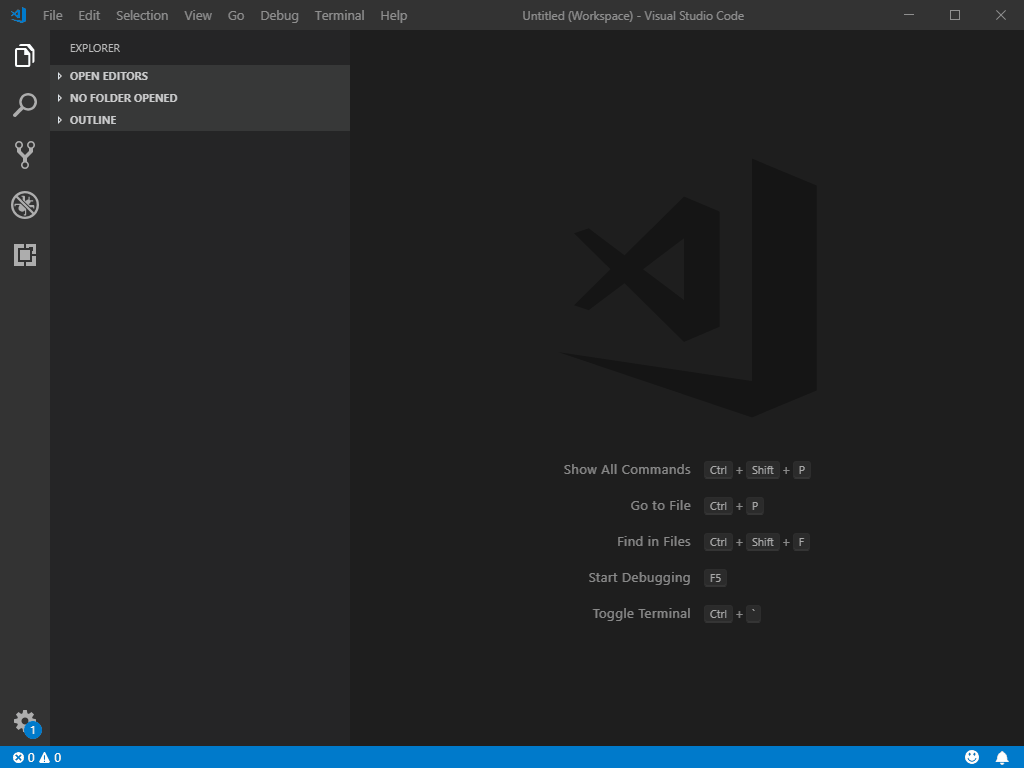Click the Manage gear icon

(25, 721)
